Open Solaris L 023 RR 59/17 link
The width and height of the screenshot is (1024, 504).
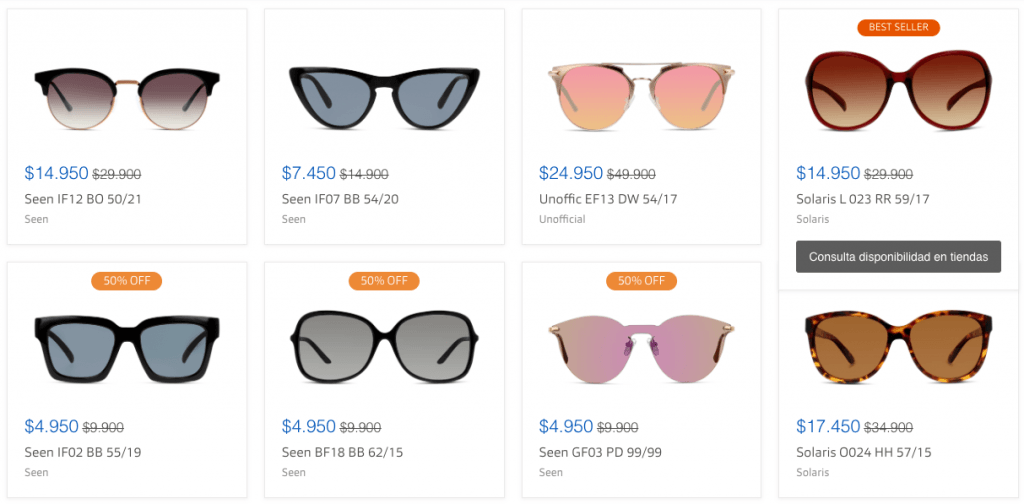[x=863, y=199]
